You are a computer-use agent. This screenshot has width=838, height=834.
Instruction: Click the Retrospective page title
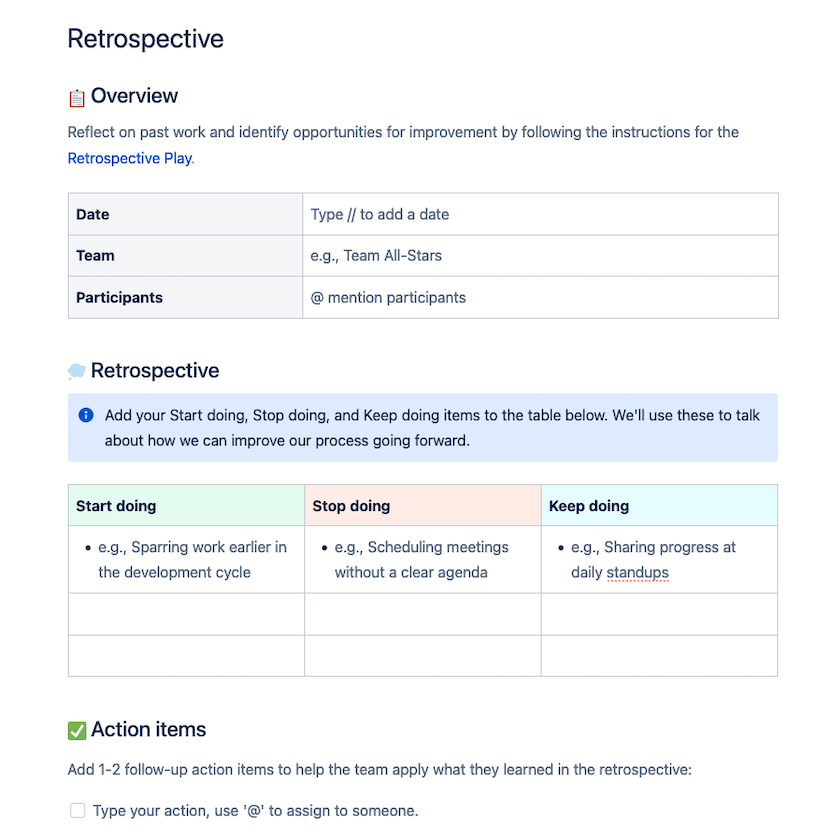coord(145,39)
